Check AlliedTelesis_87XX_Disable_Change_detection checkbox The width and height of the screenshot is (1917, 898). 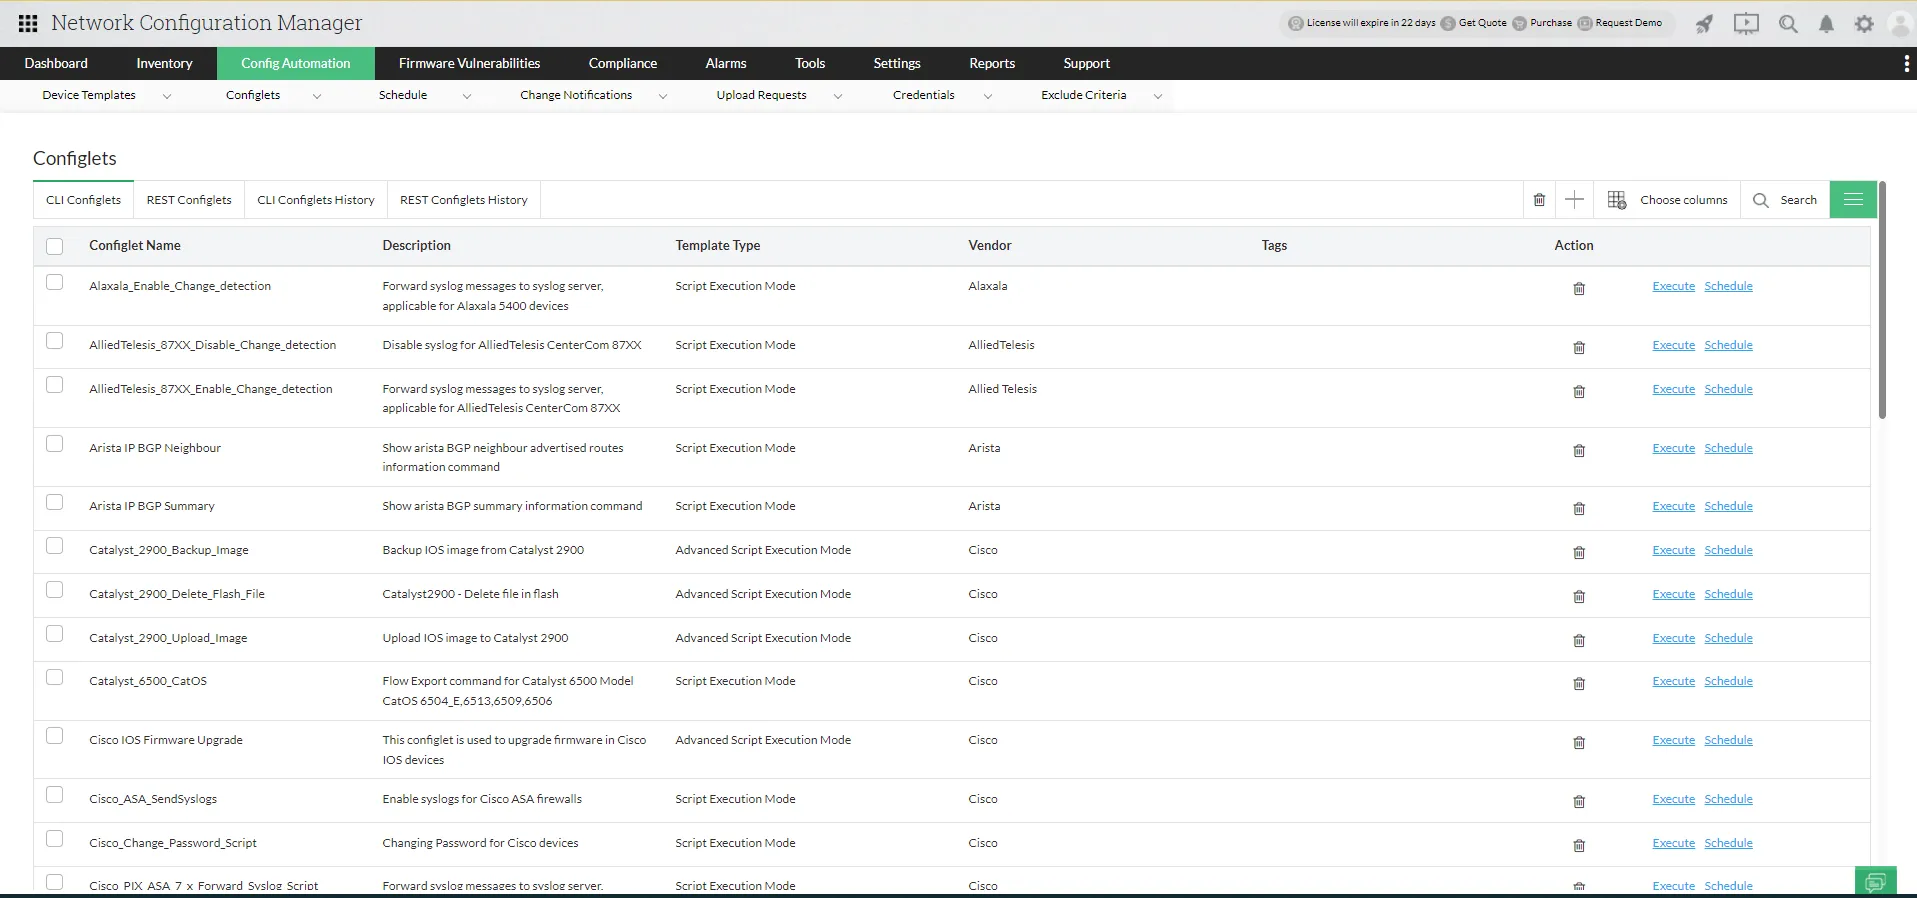point(55,341)
